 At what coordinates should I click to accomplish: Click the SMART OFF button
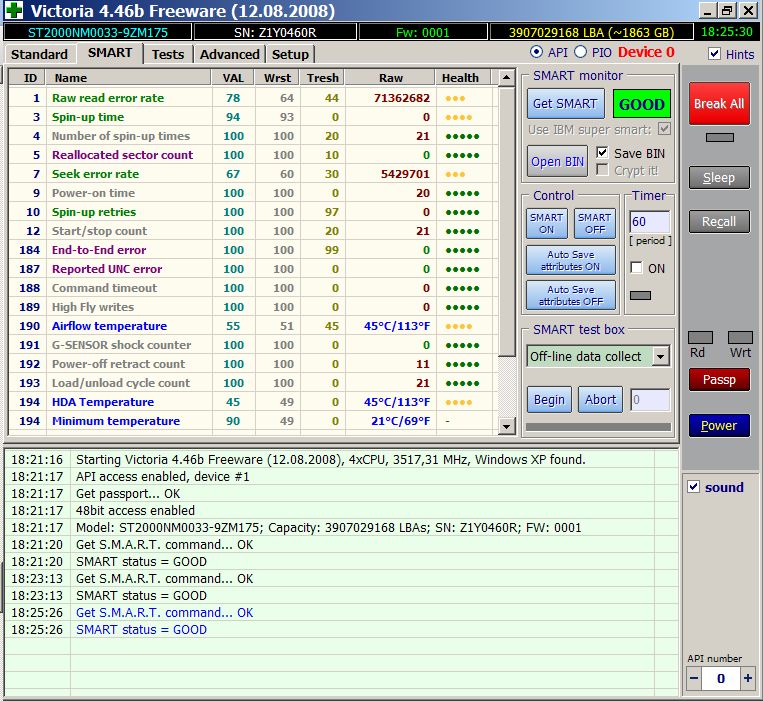click(595, 224)
